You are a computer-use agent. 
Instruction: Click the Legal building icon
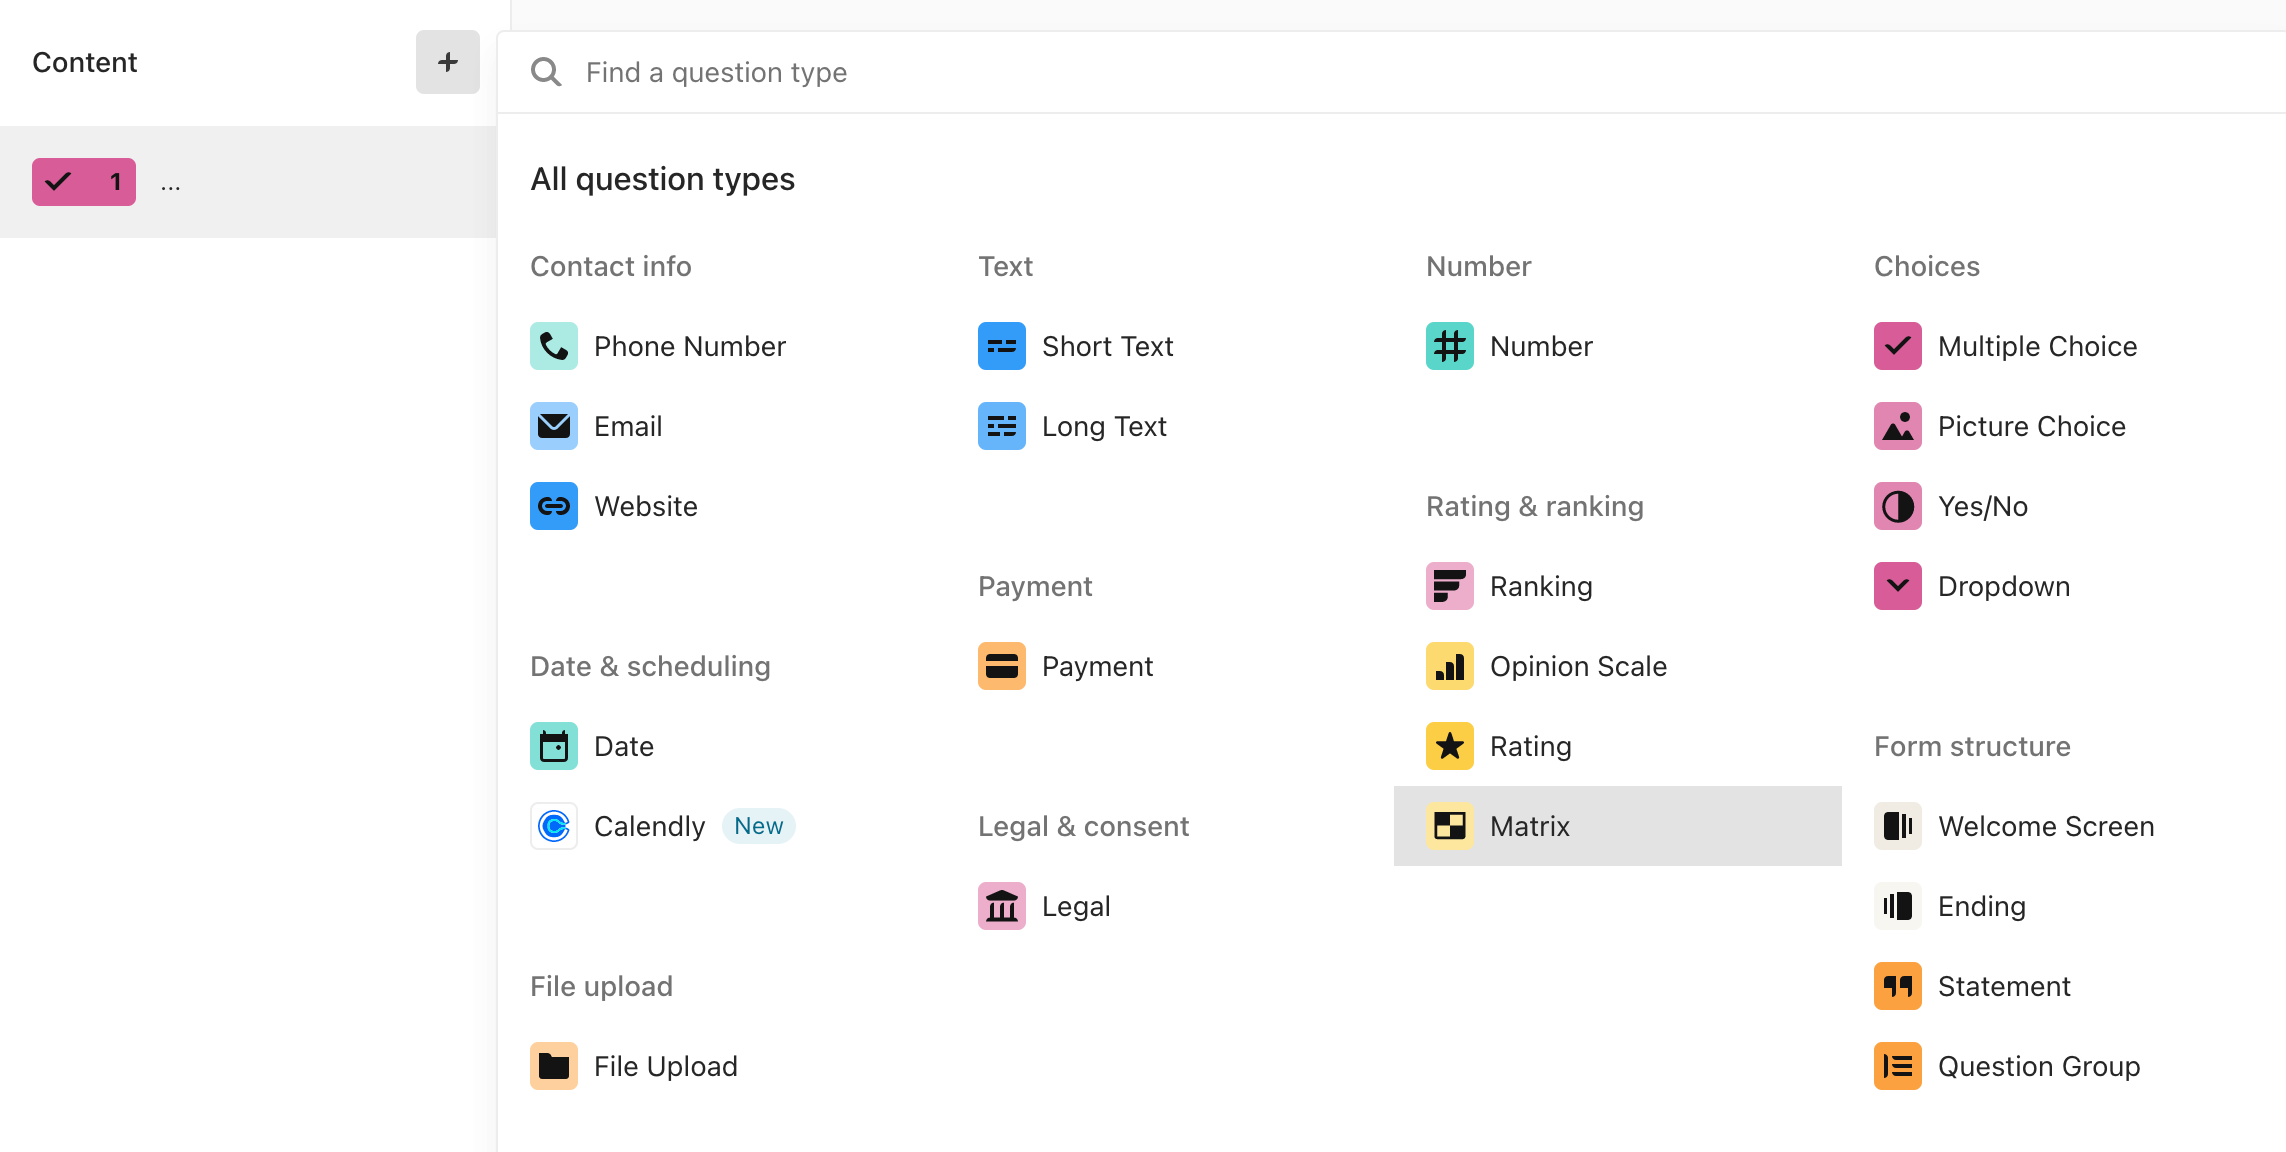click(1002, 906)
